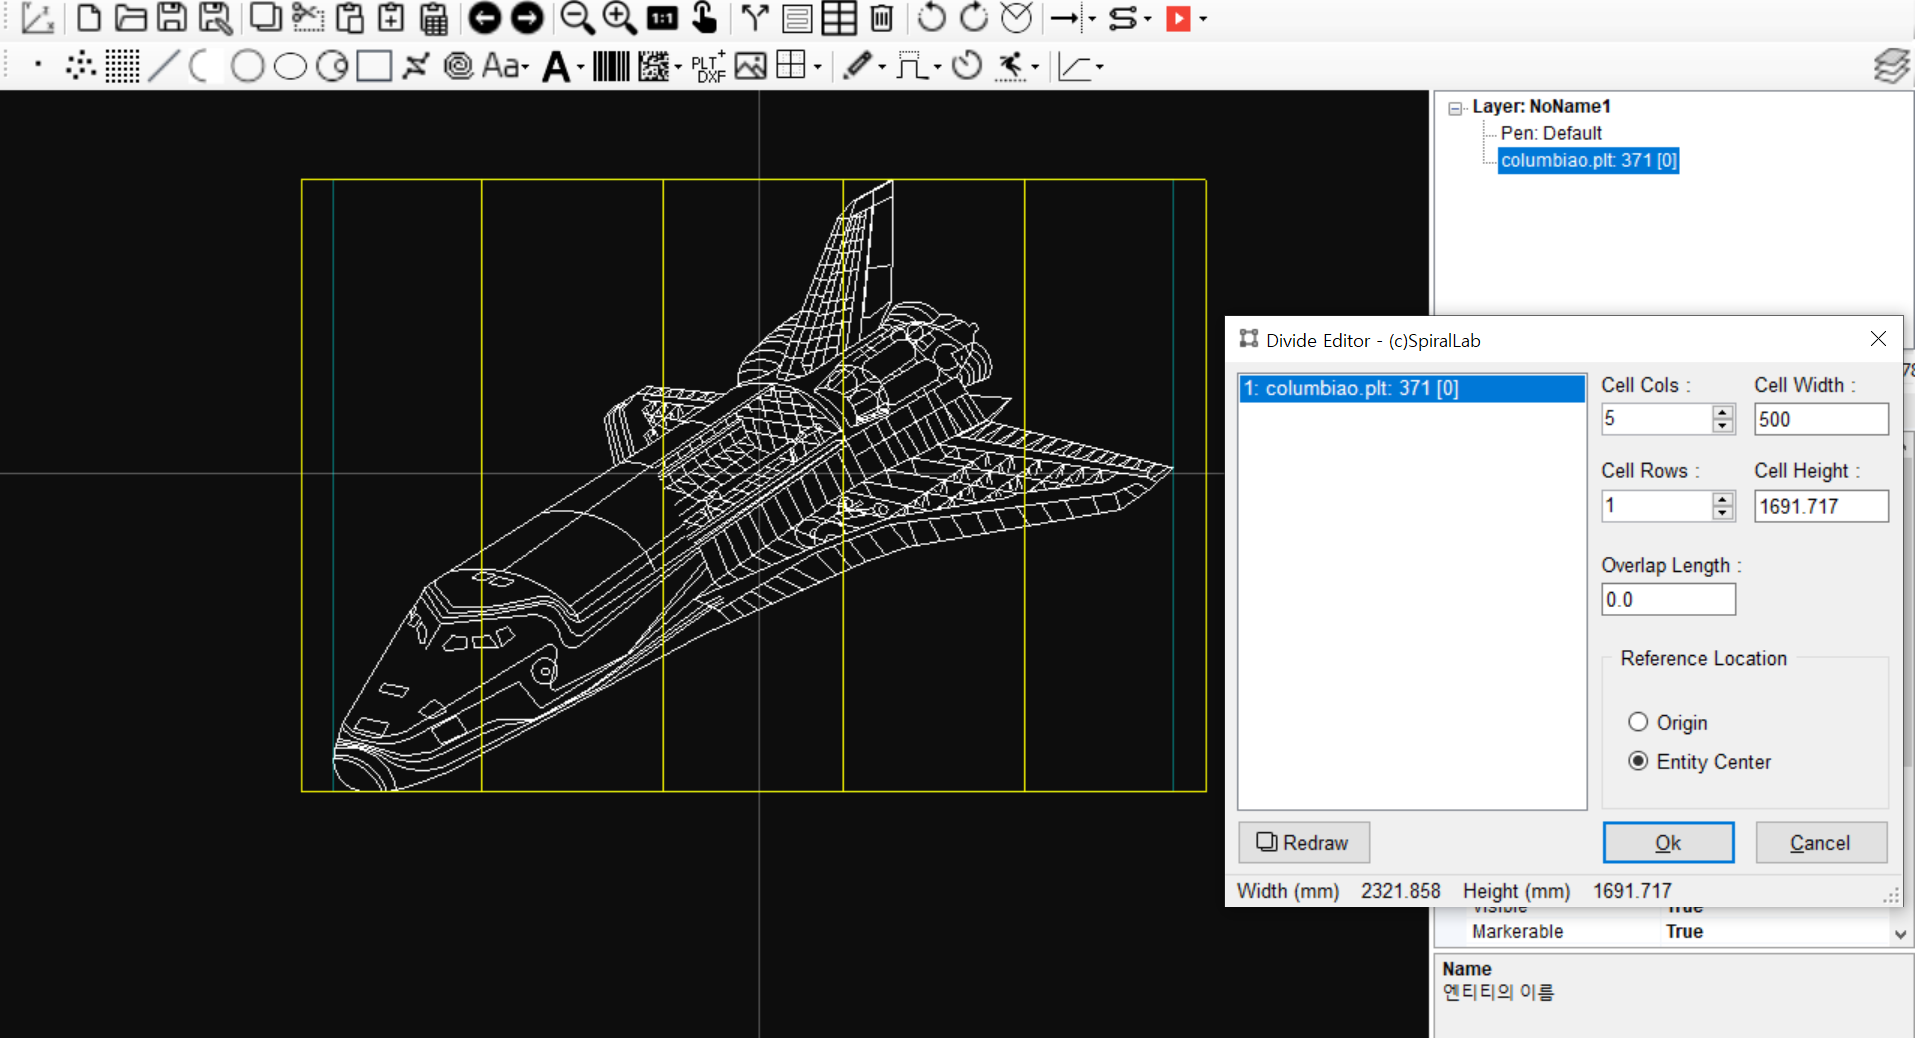
Task: Open the red play button dropdown arrow
Action: coord(1203,19)
